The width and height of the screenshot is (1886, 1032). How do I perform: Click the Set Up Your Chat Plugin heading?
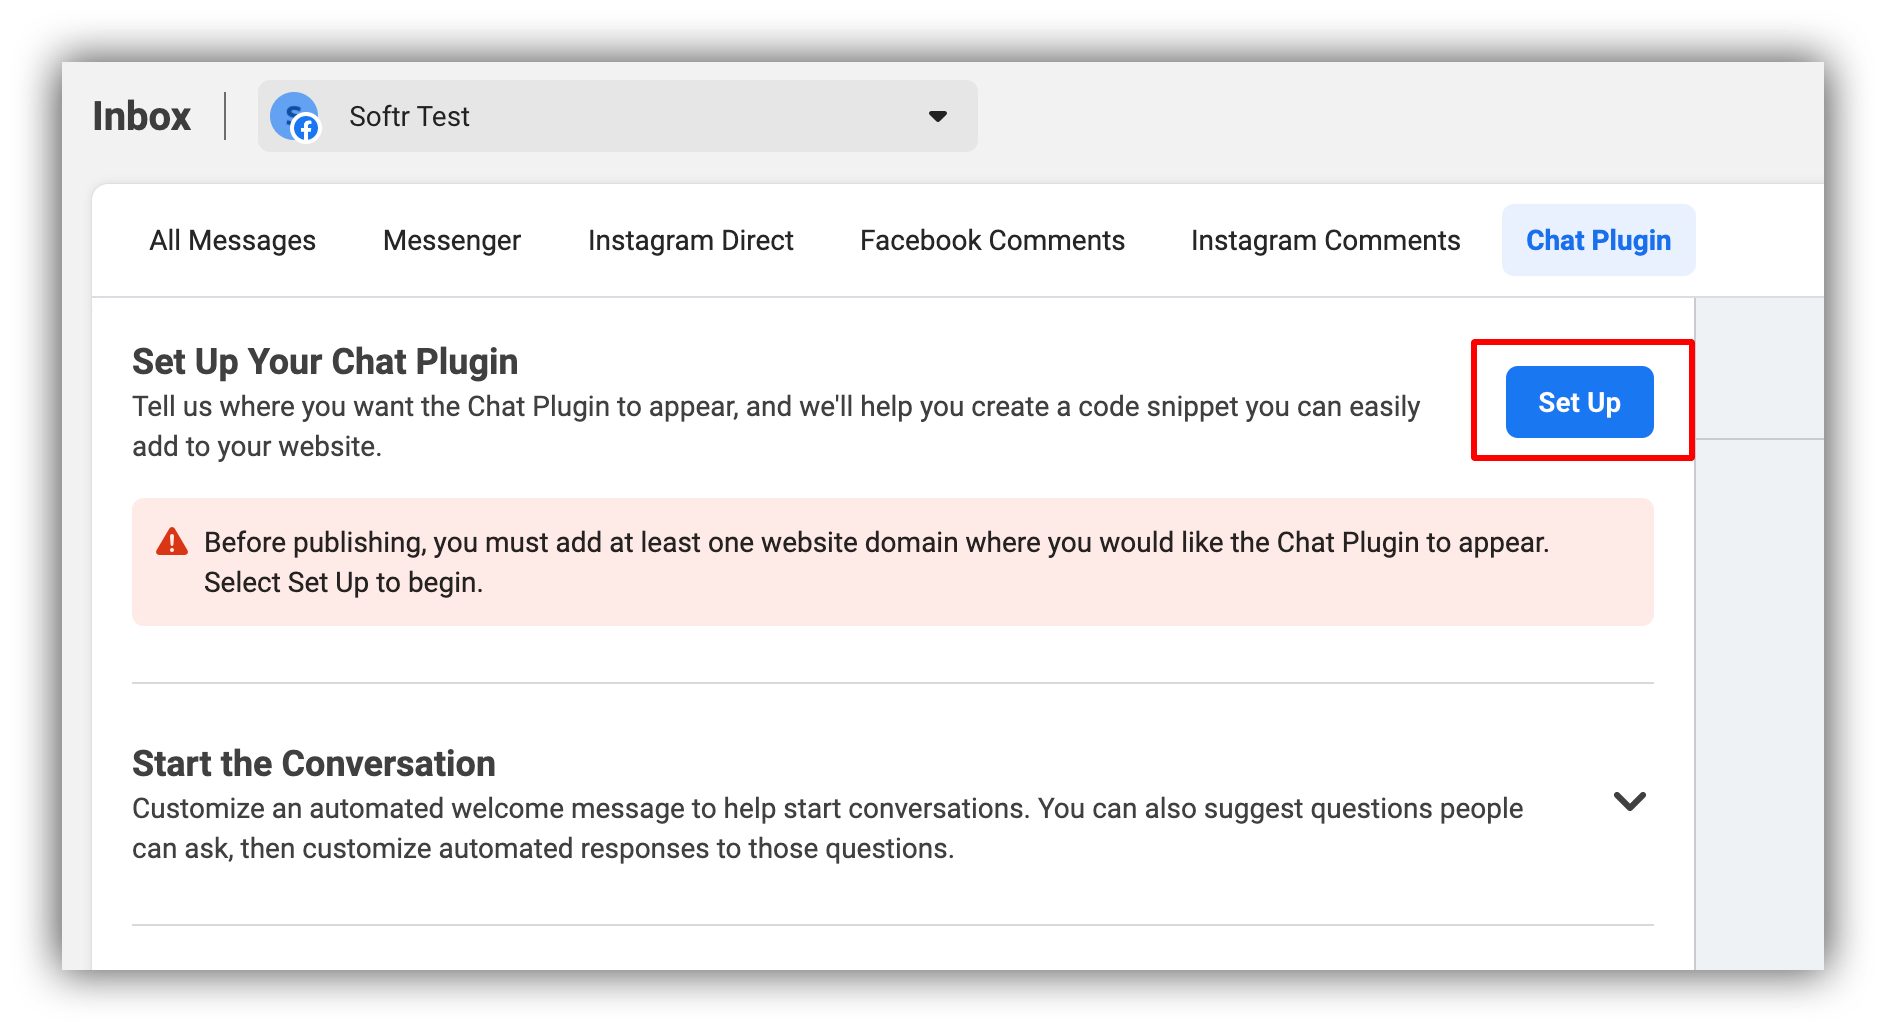pyautogui.click(x=324, y=361)
